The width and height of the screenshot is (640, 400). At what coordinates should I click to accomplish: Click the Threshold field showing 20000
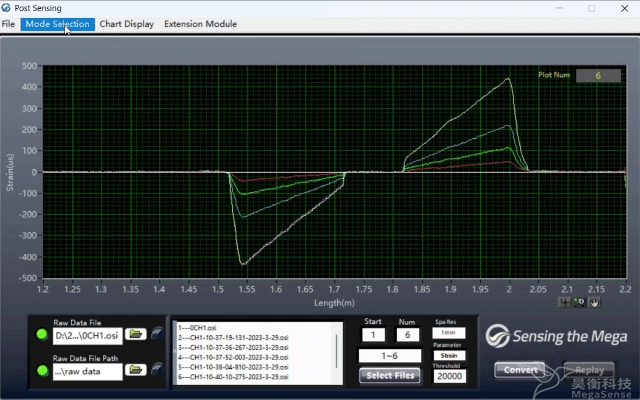click(449, 377)
